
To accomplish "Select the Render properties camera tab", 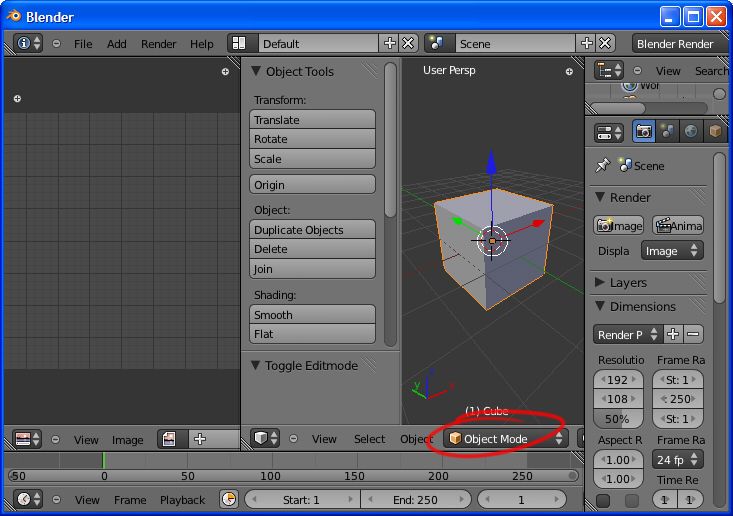I will [644, 131].
